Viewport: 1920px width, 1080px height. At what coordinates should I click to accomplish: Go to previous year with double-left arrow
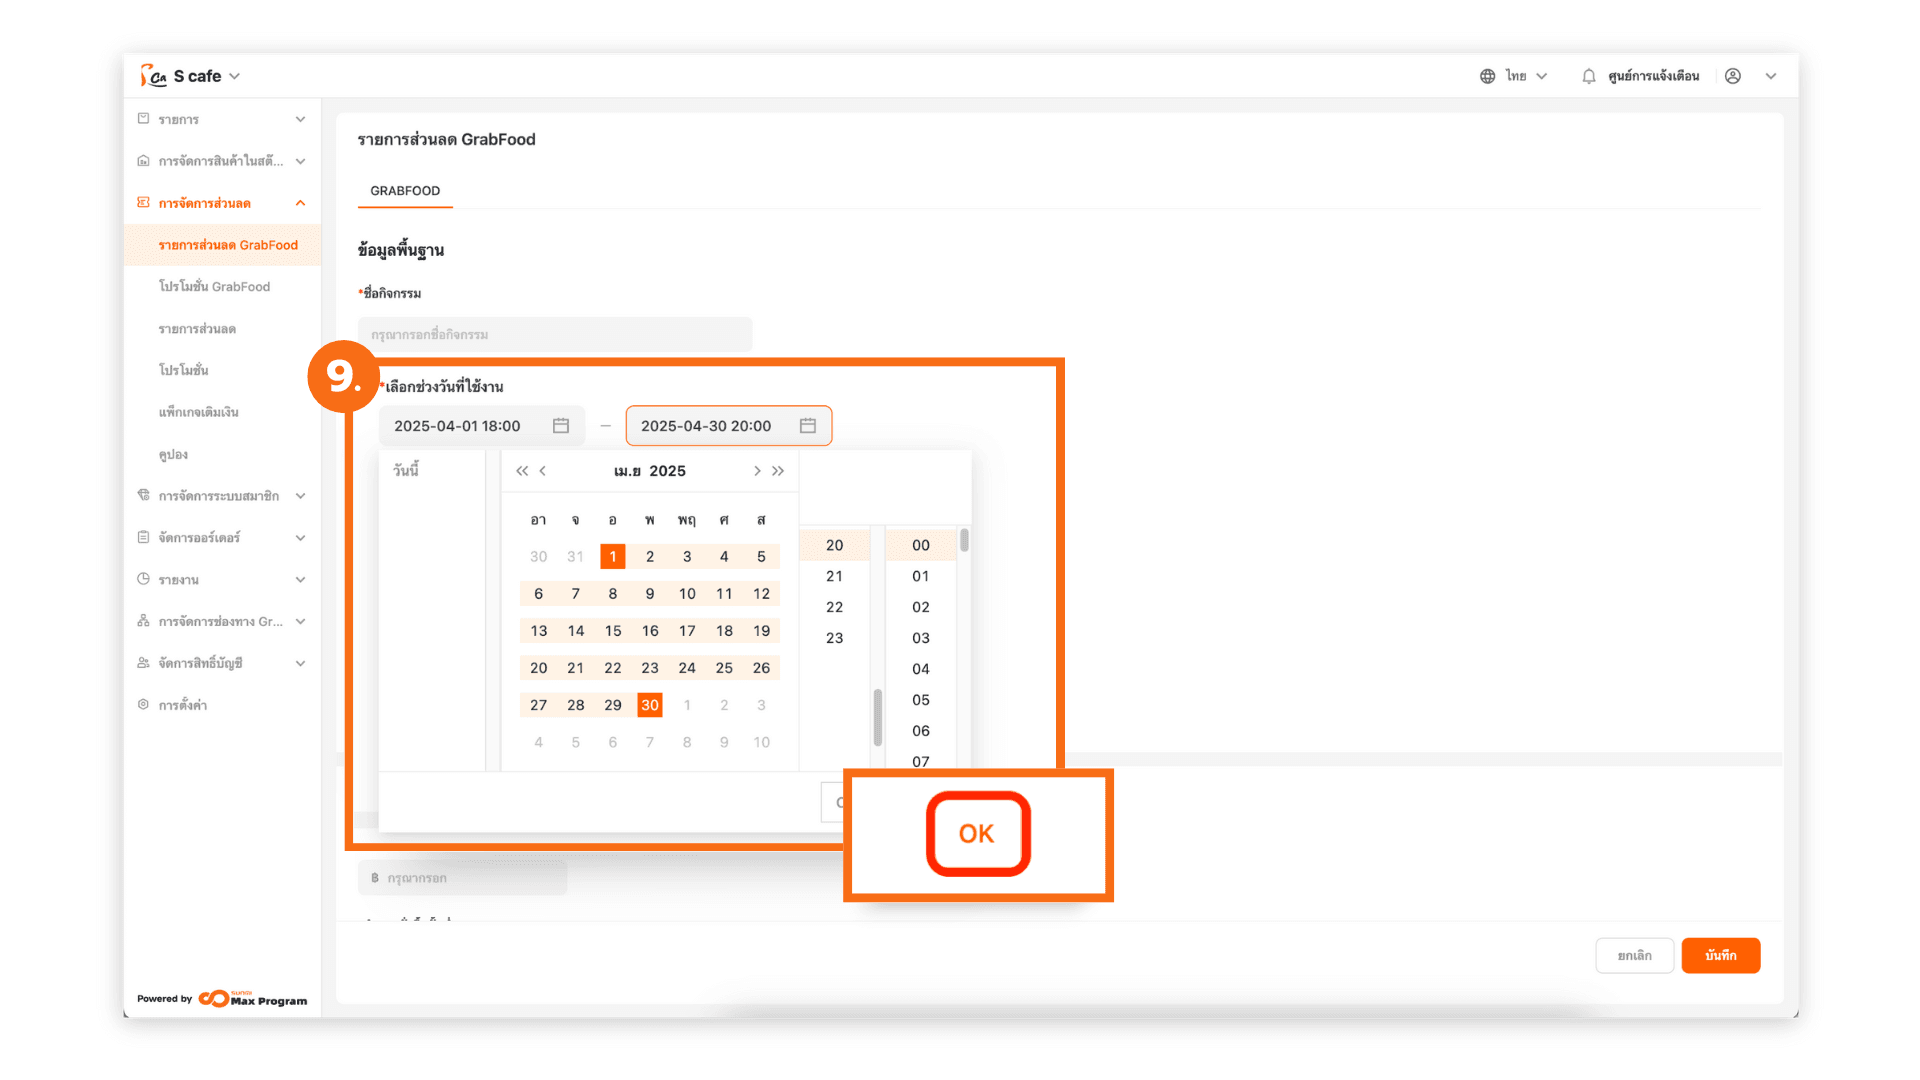[x=522, y=471]
